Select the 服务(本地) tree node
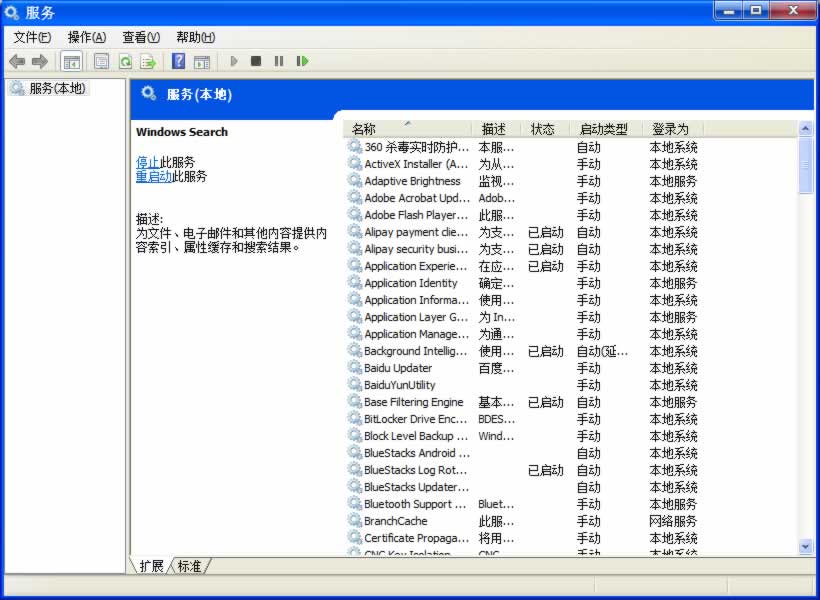This screenshot has height=600, width=820. tap(49, 88)
